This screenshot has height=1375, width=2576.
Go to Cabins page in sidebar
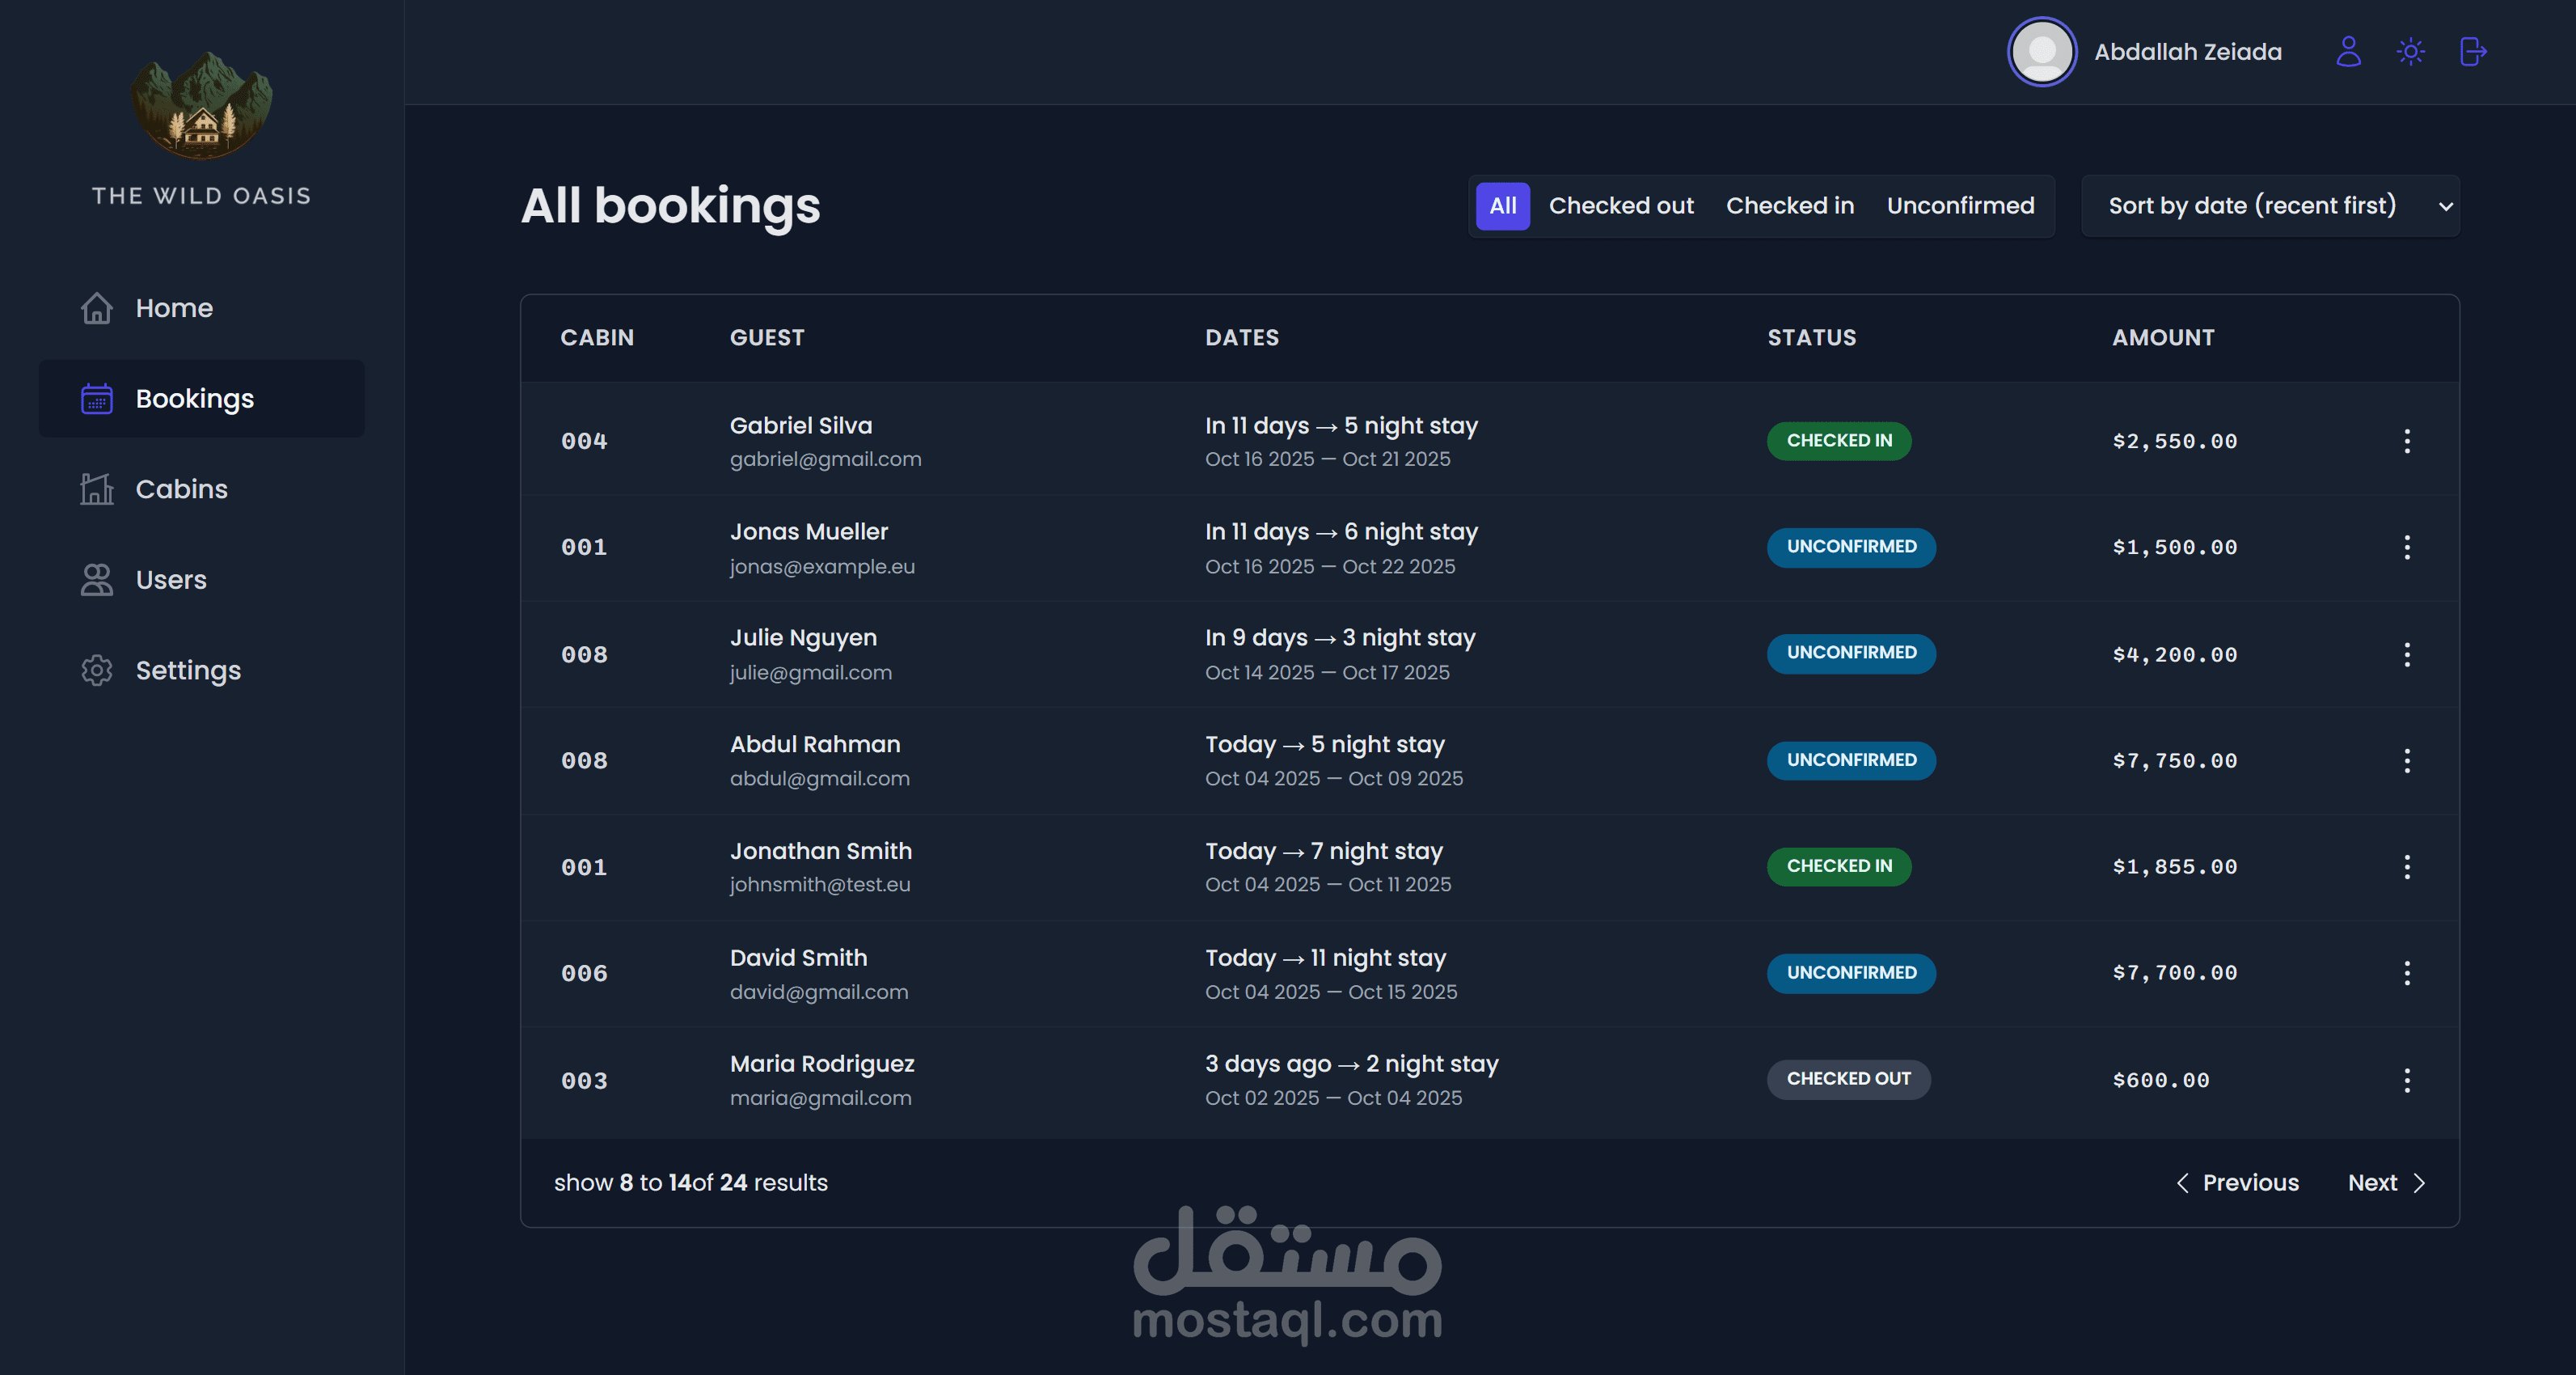point(181,489)
